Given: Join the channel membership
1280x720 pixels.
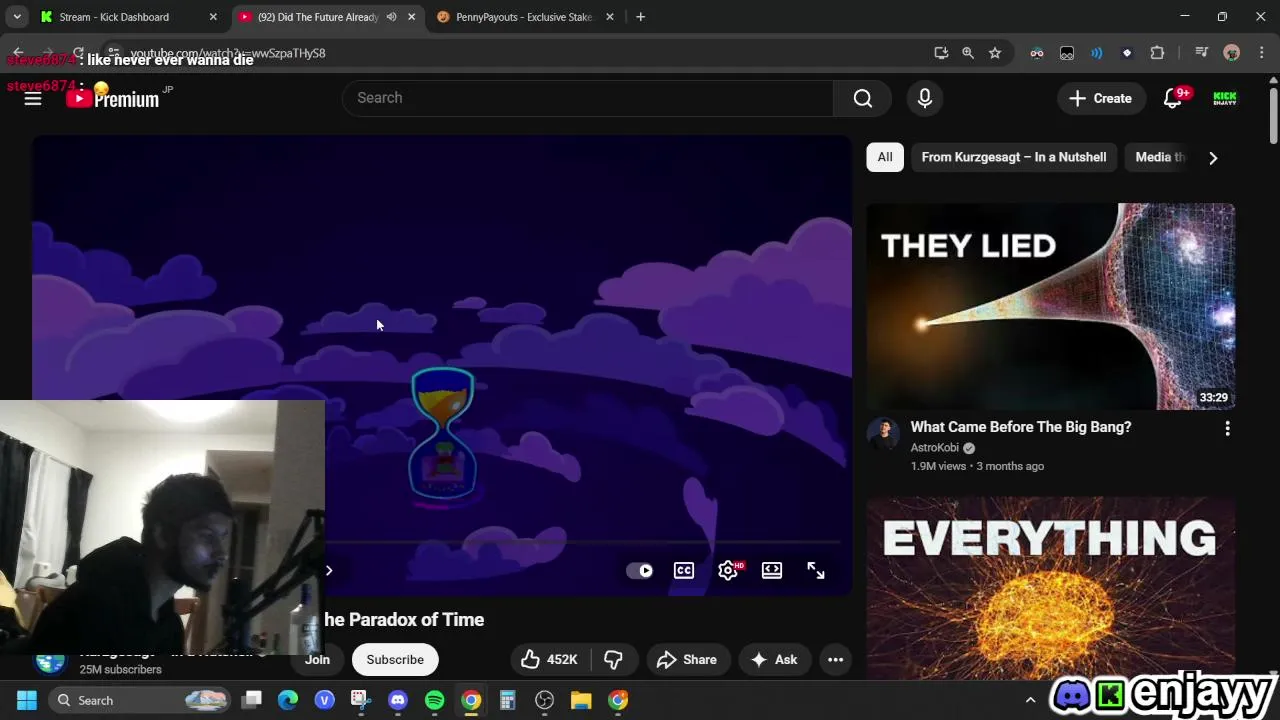Looking at the screenshot, I should (x=317, y=659).
